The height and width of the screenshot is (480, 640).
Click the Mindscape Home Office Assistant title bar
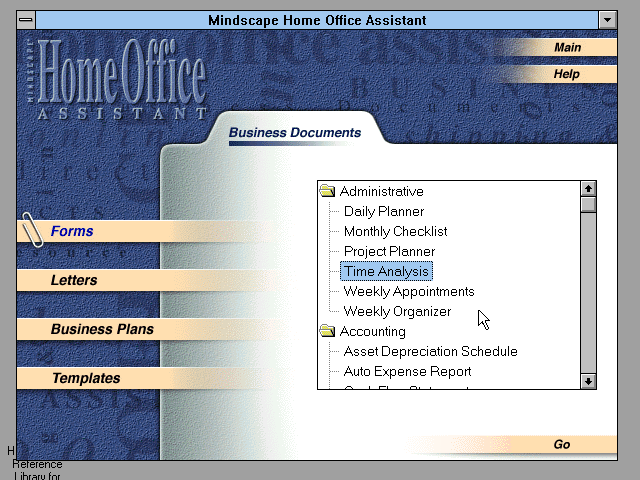point(317,20)
